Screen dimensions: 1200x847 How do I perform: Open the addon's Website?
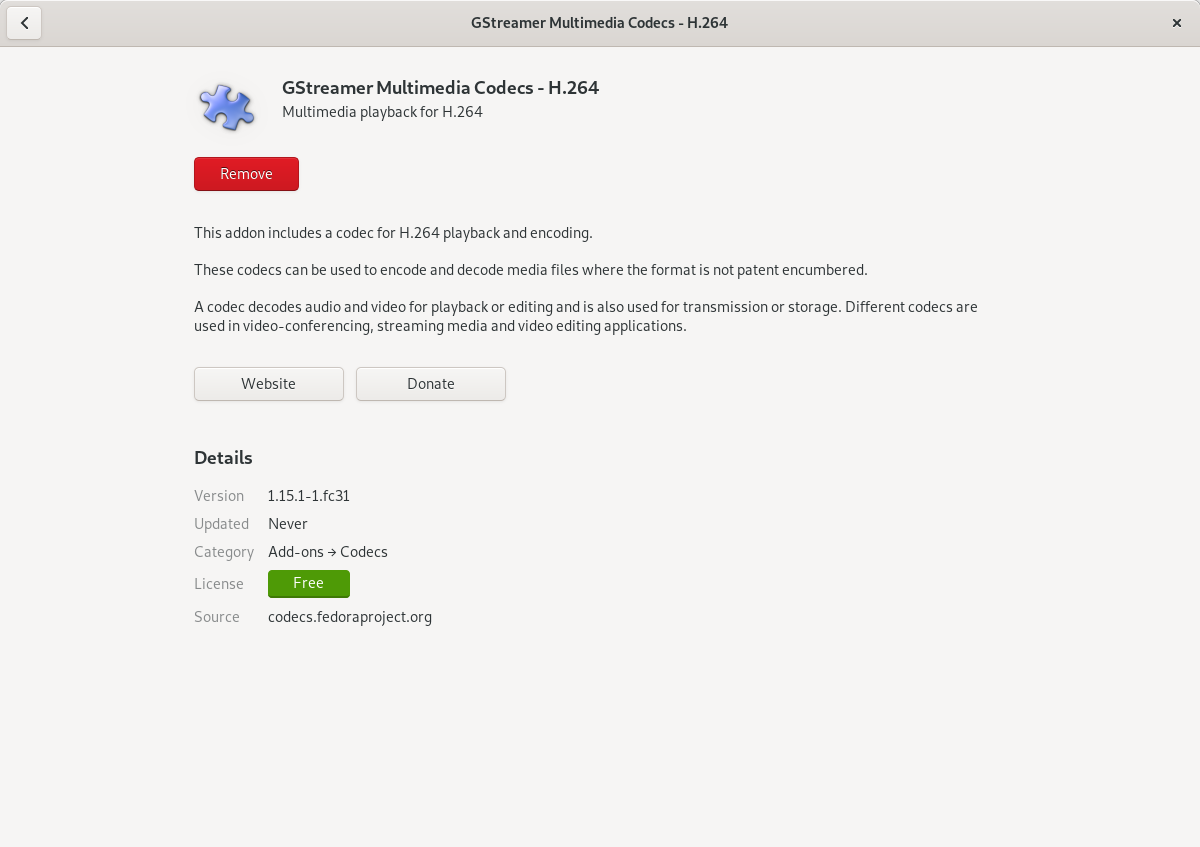(269, 384)
